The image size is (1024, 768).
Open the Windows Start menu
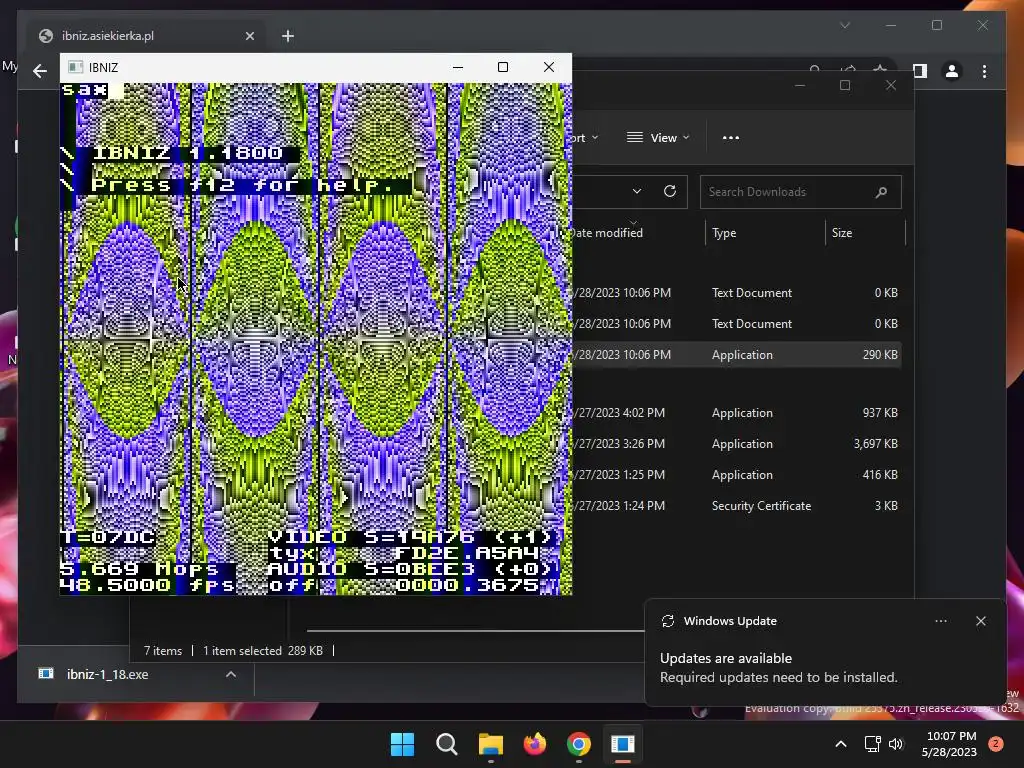click(402, 744)
